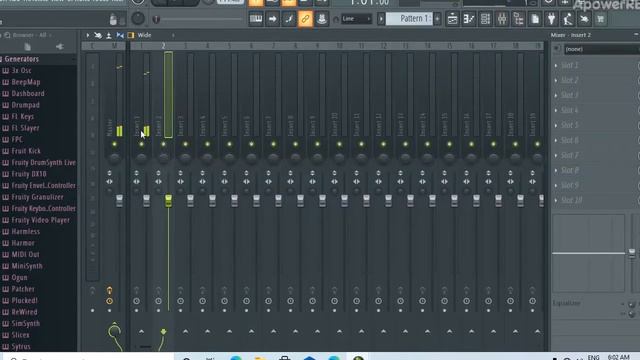Click the Wide layout label
640x360 pixels.
(x=144, y=36)
